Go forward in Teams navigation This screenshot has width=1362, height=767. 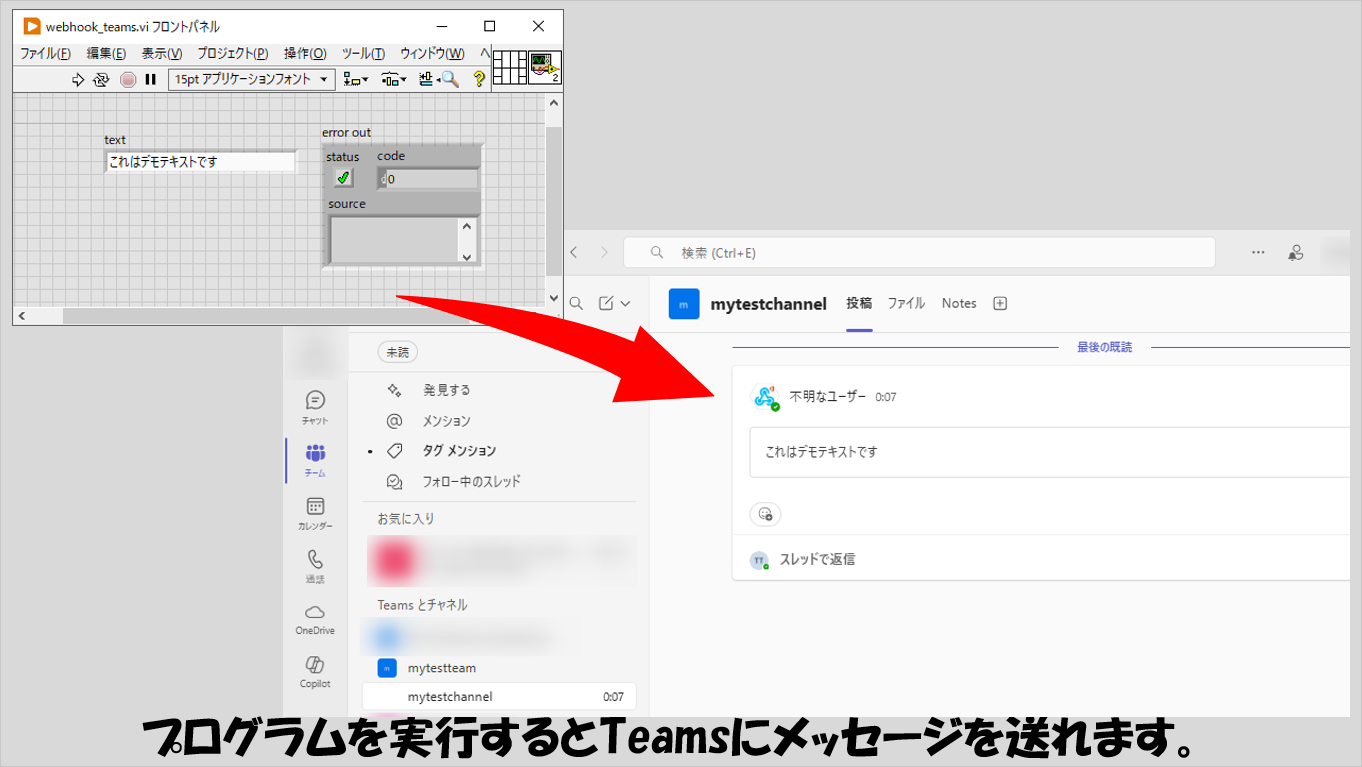tap(603, 253)
